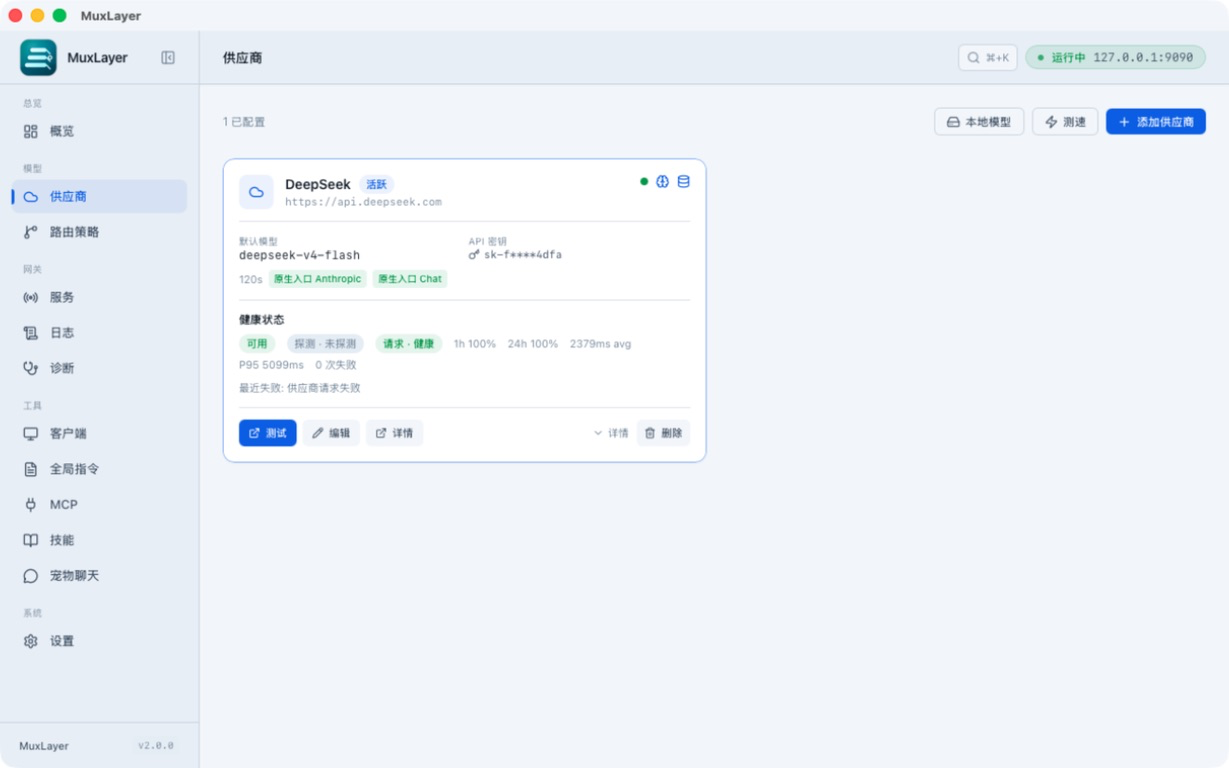Click the 探测 · 未探测 badge
The height and width of the screenshot is (768, 1229).
tap(325, 344)
